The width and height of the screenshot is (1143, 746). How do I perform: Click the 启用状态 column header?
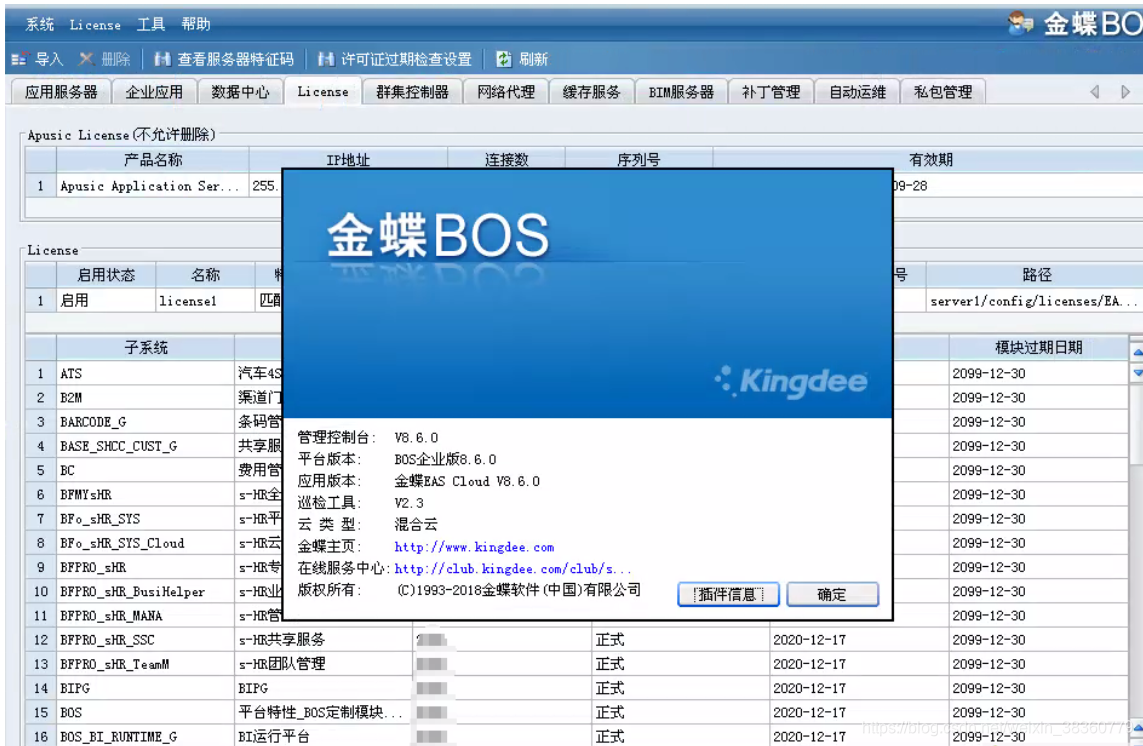coord(106,275)
